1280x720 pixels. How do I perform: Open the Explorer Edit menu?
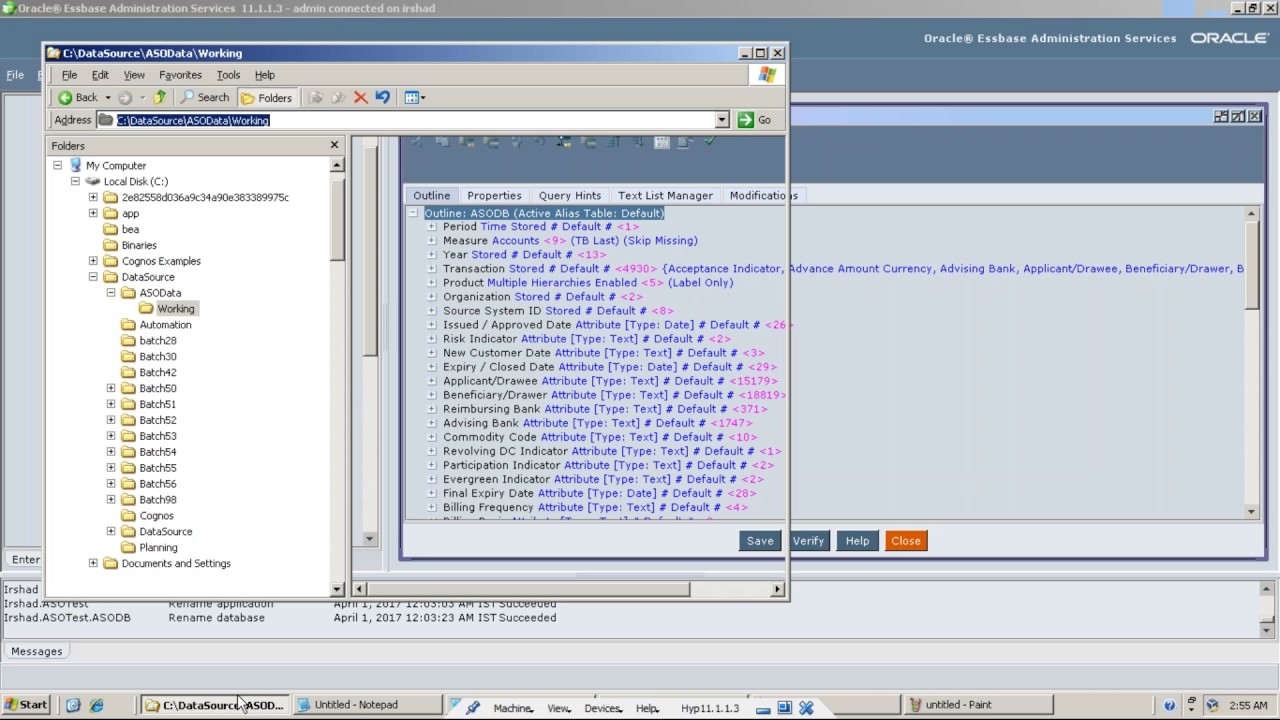coord(100,75)
